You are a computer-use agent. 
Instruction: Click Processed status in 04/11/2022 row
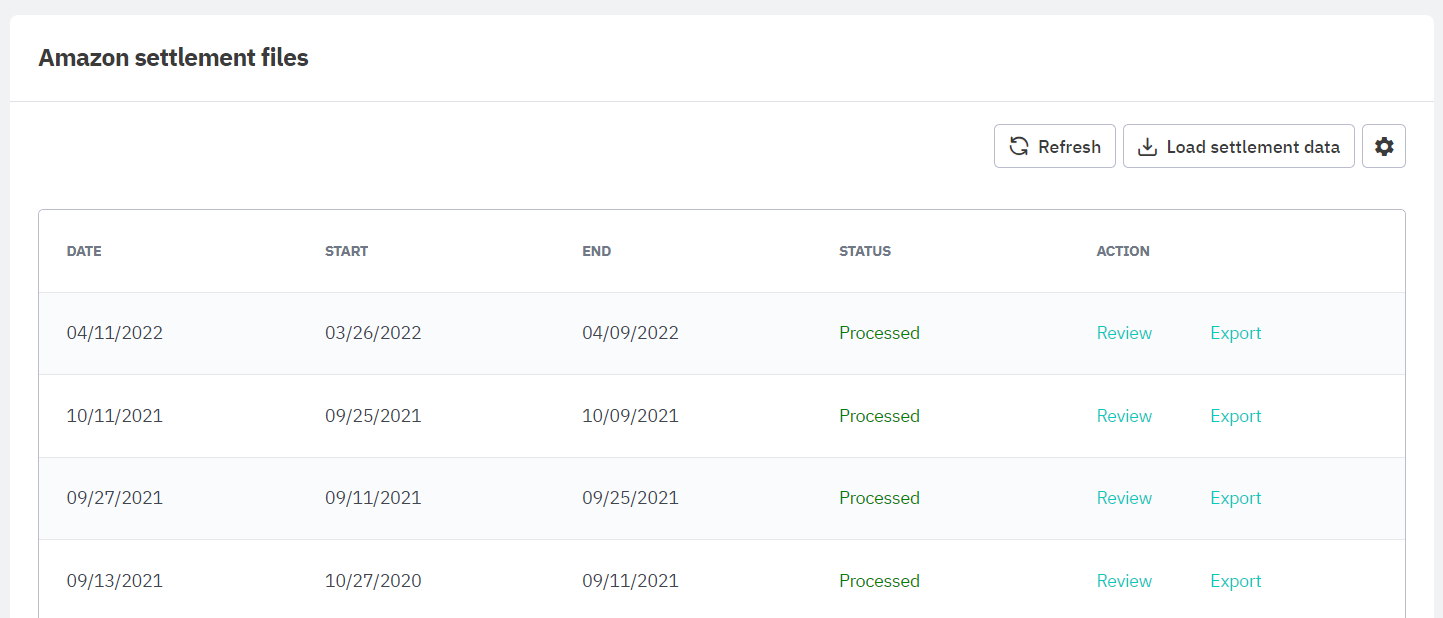[x=879, y=333]
